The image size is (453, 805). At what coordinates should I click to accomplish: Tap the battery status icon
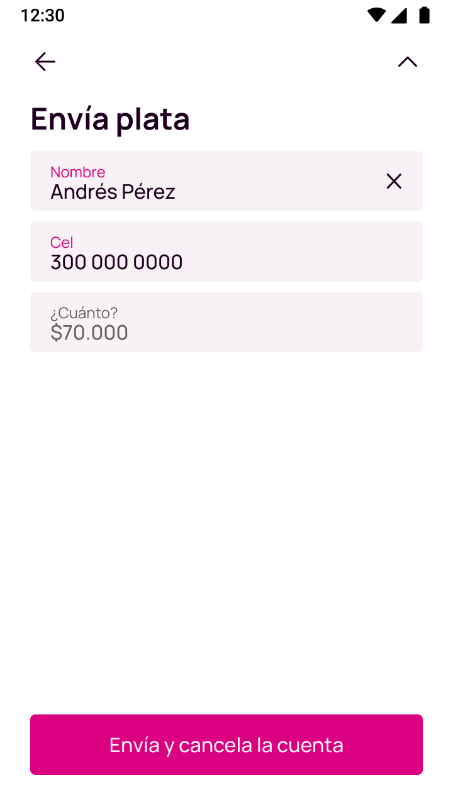coord(424,15)
